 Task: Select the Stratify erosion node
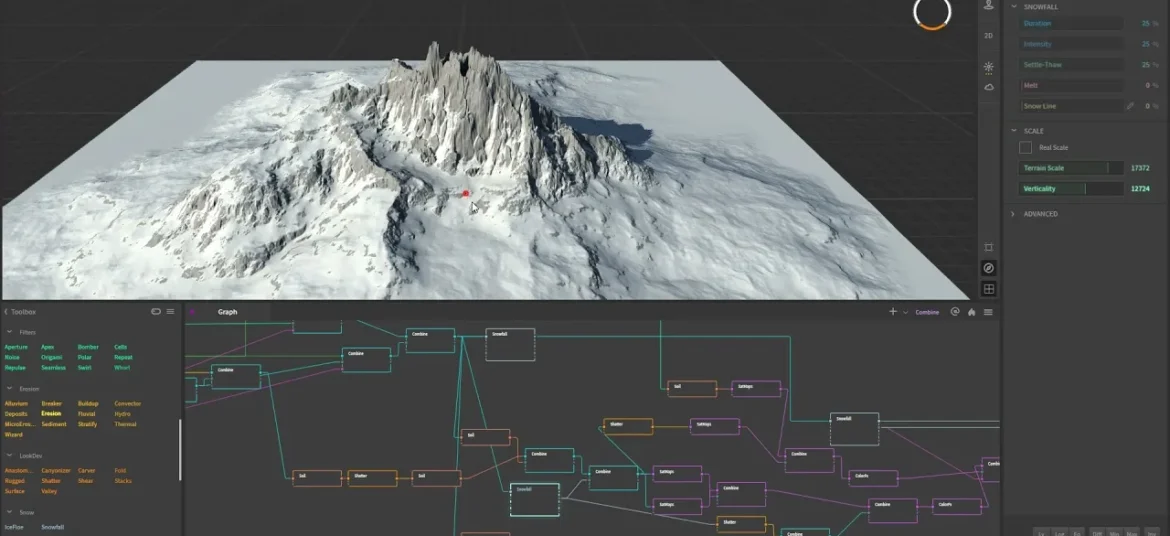point(87,424)
